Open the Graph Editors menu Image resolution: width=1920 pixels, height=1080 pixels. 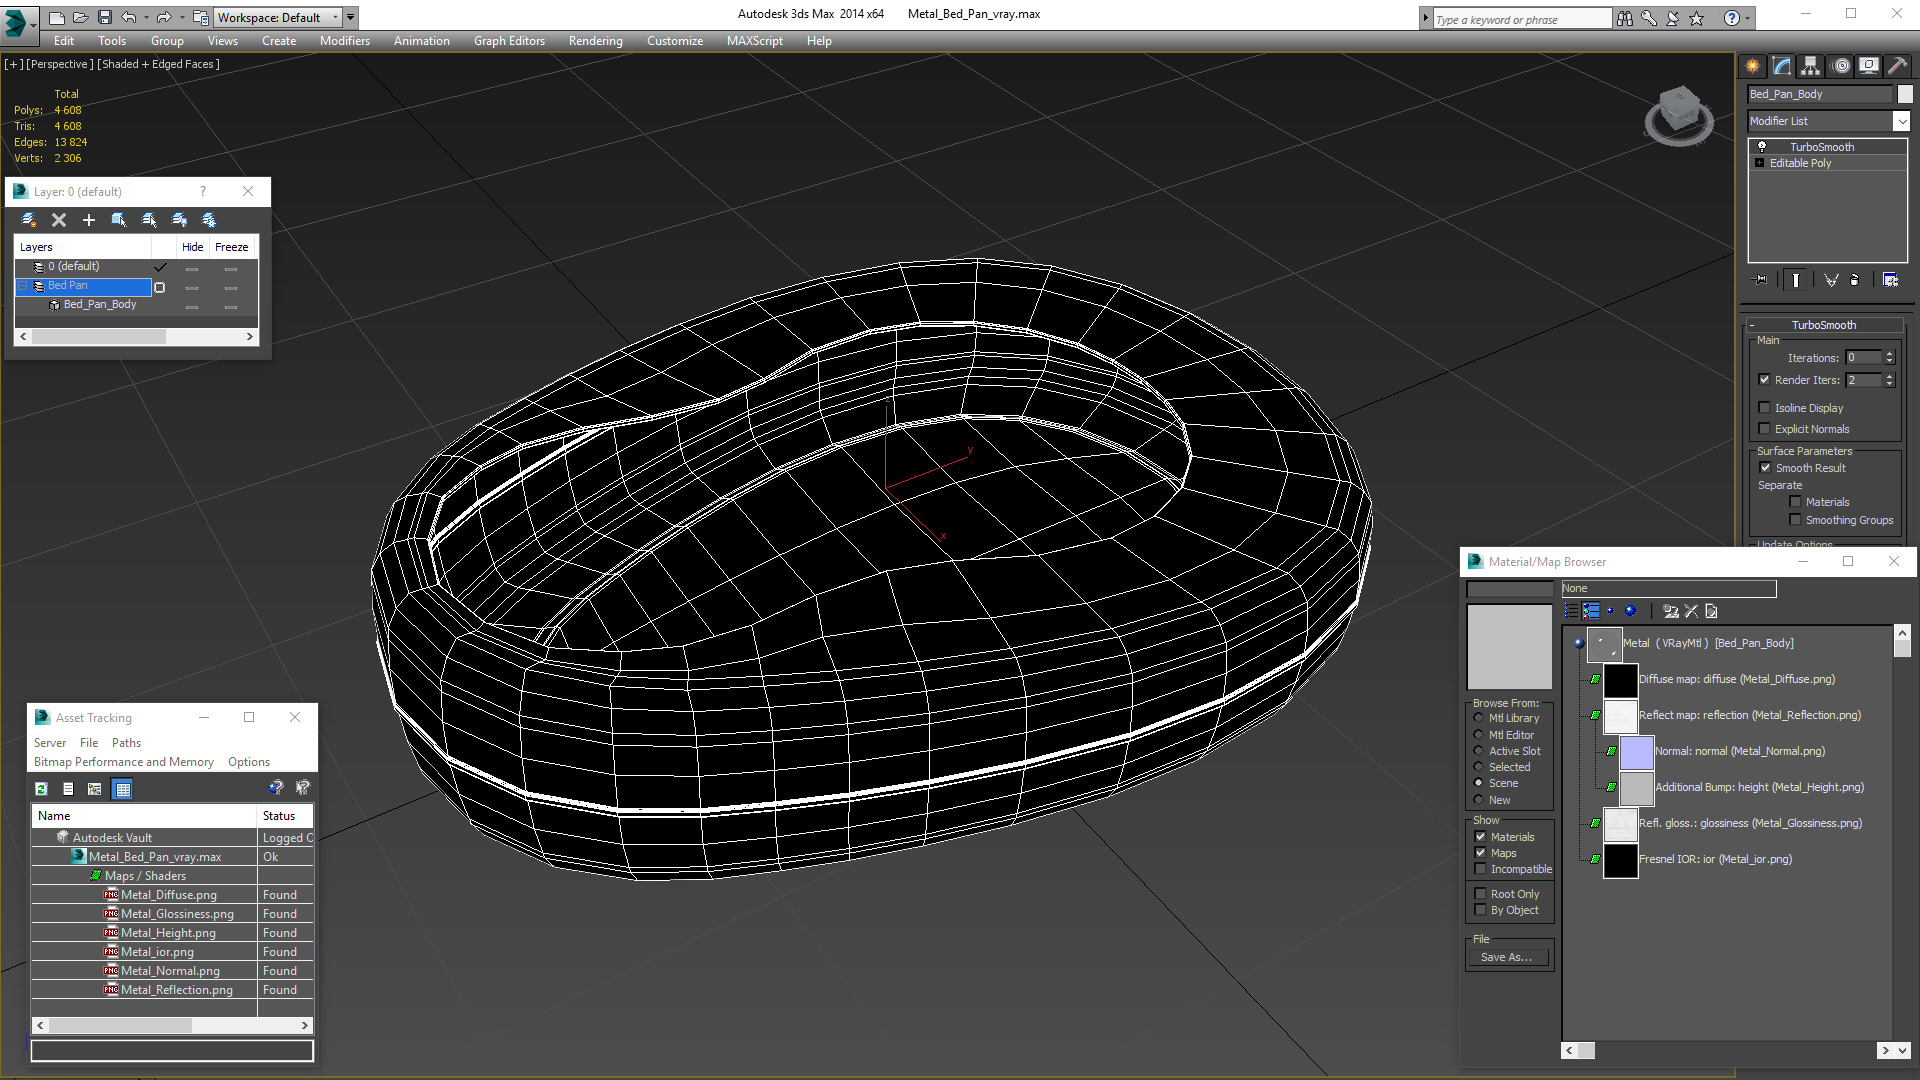[509, 41]
